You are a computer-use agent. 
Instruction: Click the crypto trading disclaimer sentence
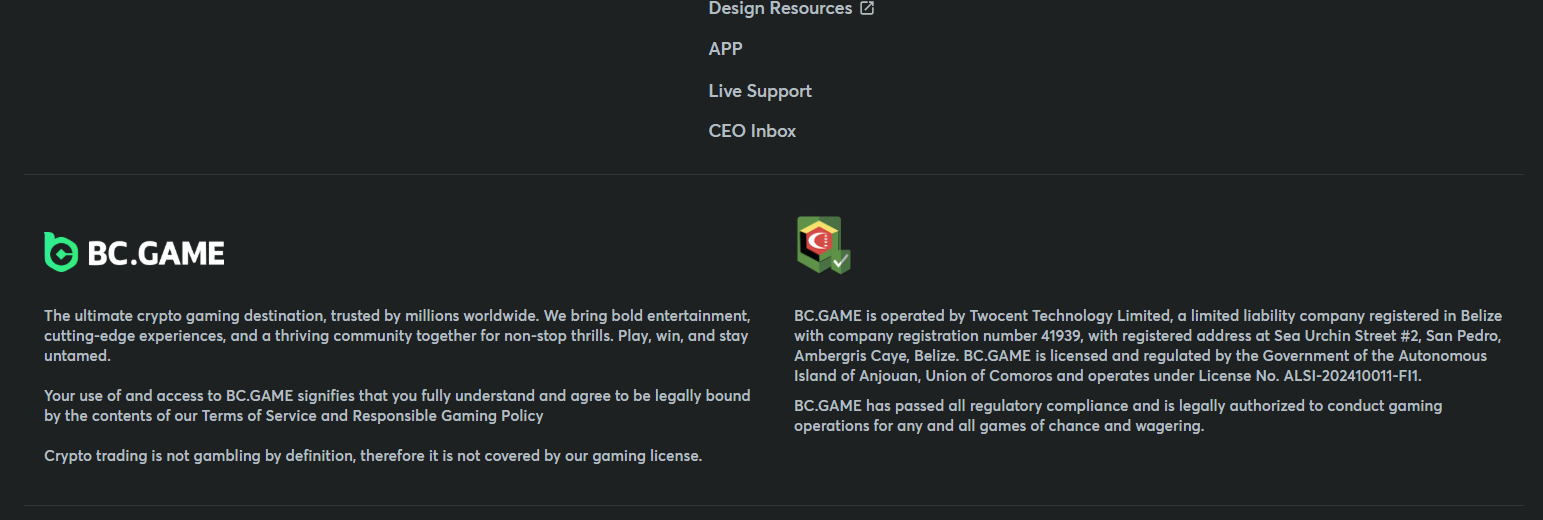tap(373, 456)
